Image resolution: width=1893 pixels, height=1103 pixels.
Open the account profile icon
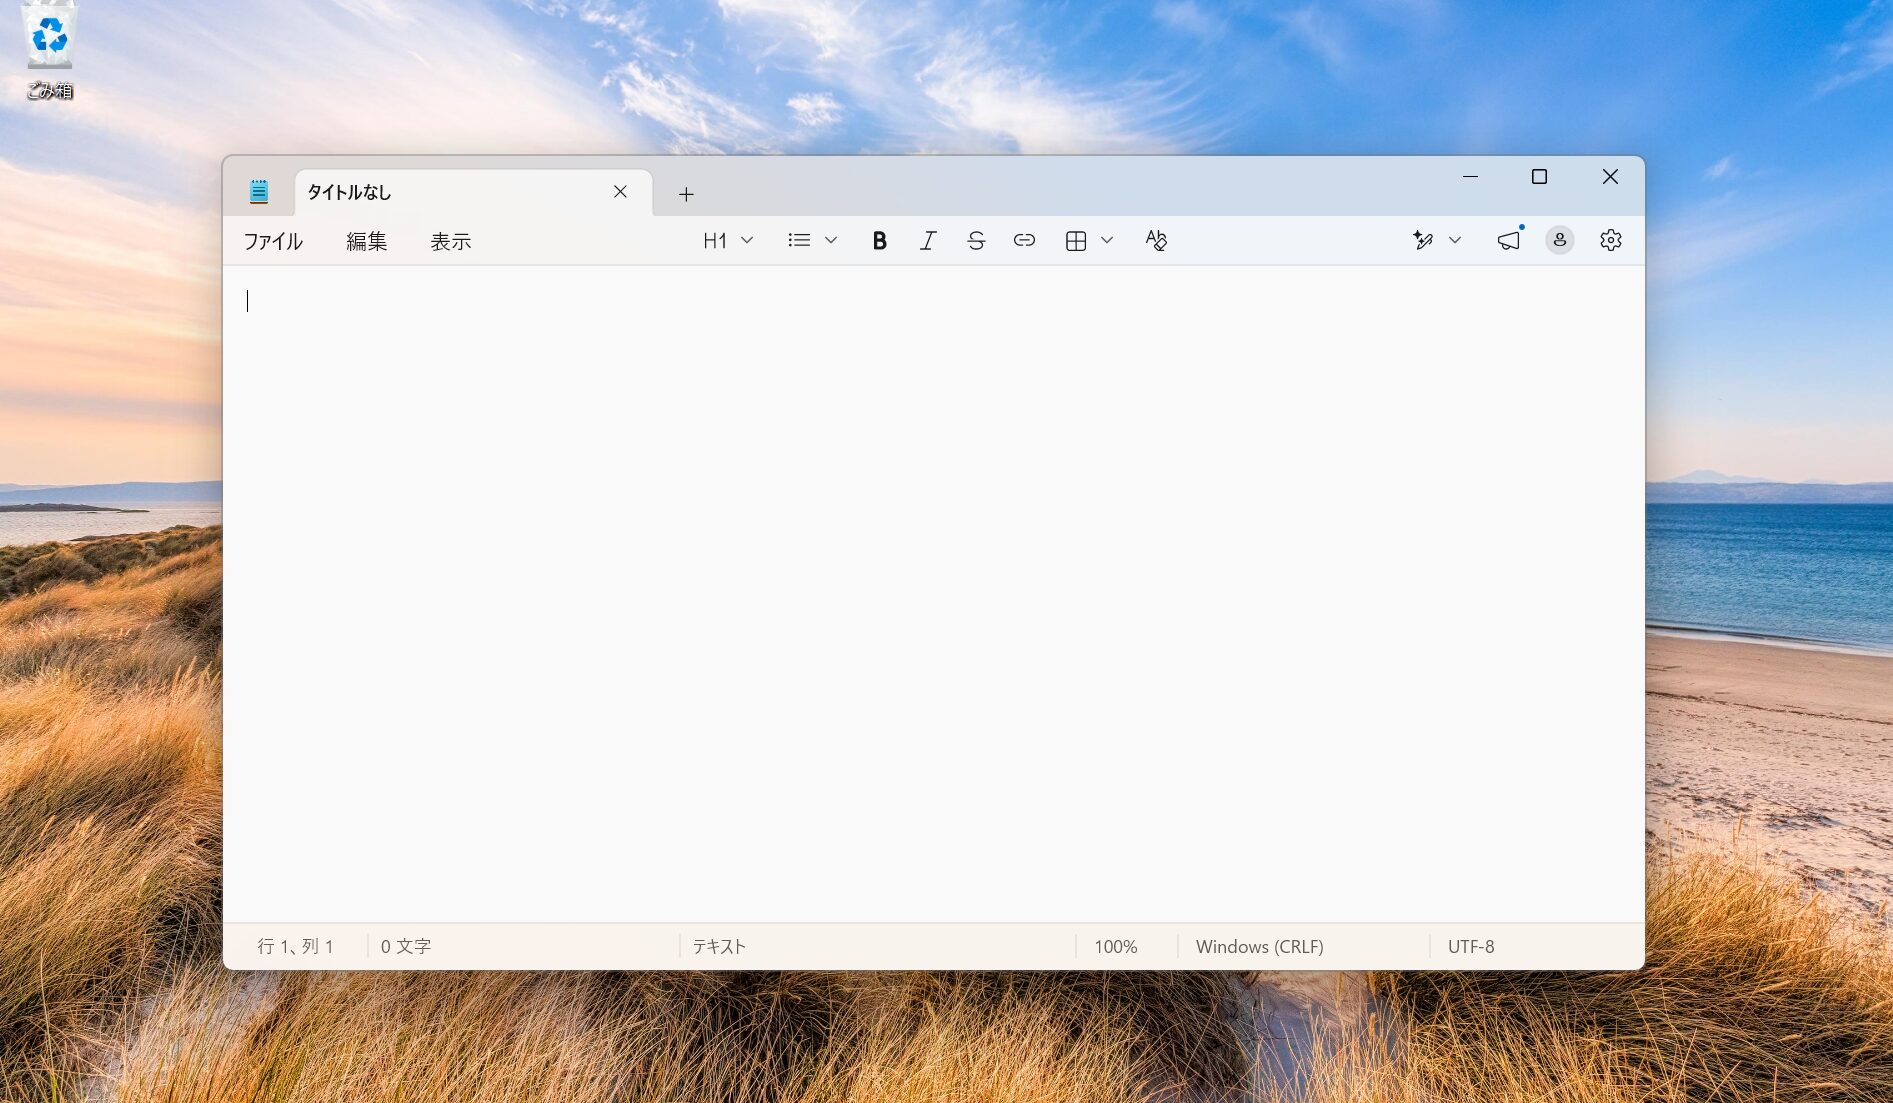(1559, 240)
